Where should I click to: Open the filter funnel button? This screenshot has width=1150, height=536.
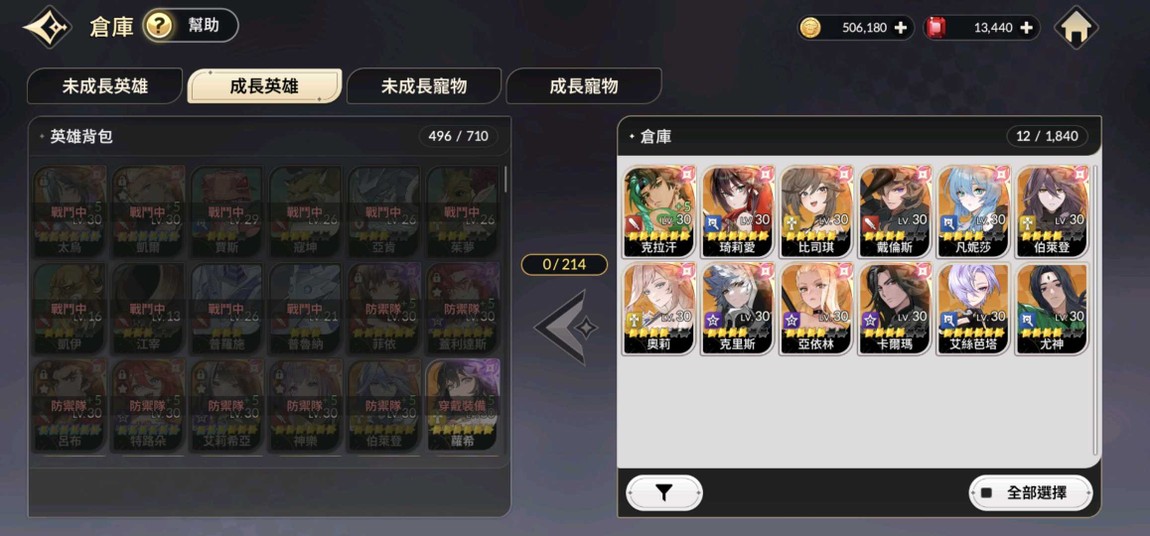coord(664,493)
